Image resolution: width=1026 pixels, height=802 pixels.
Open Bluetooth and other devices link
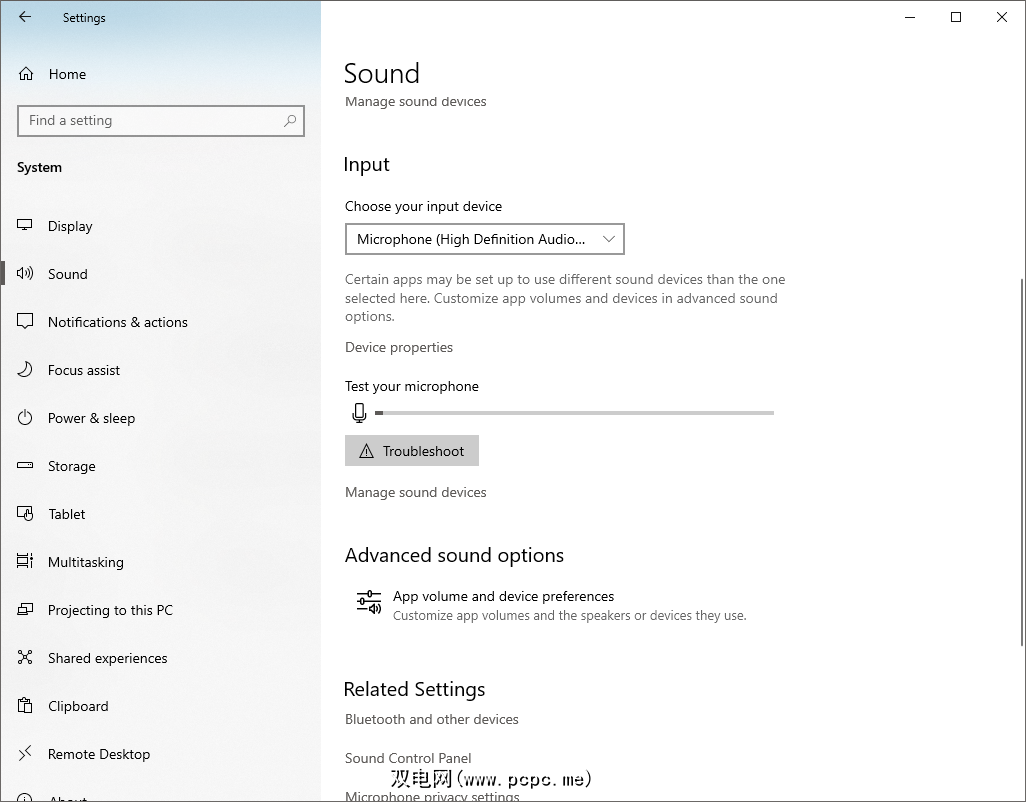click(431, 719)
